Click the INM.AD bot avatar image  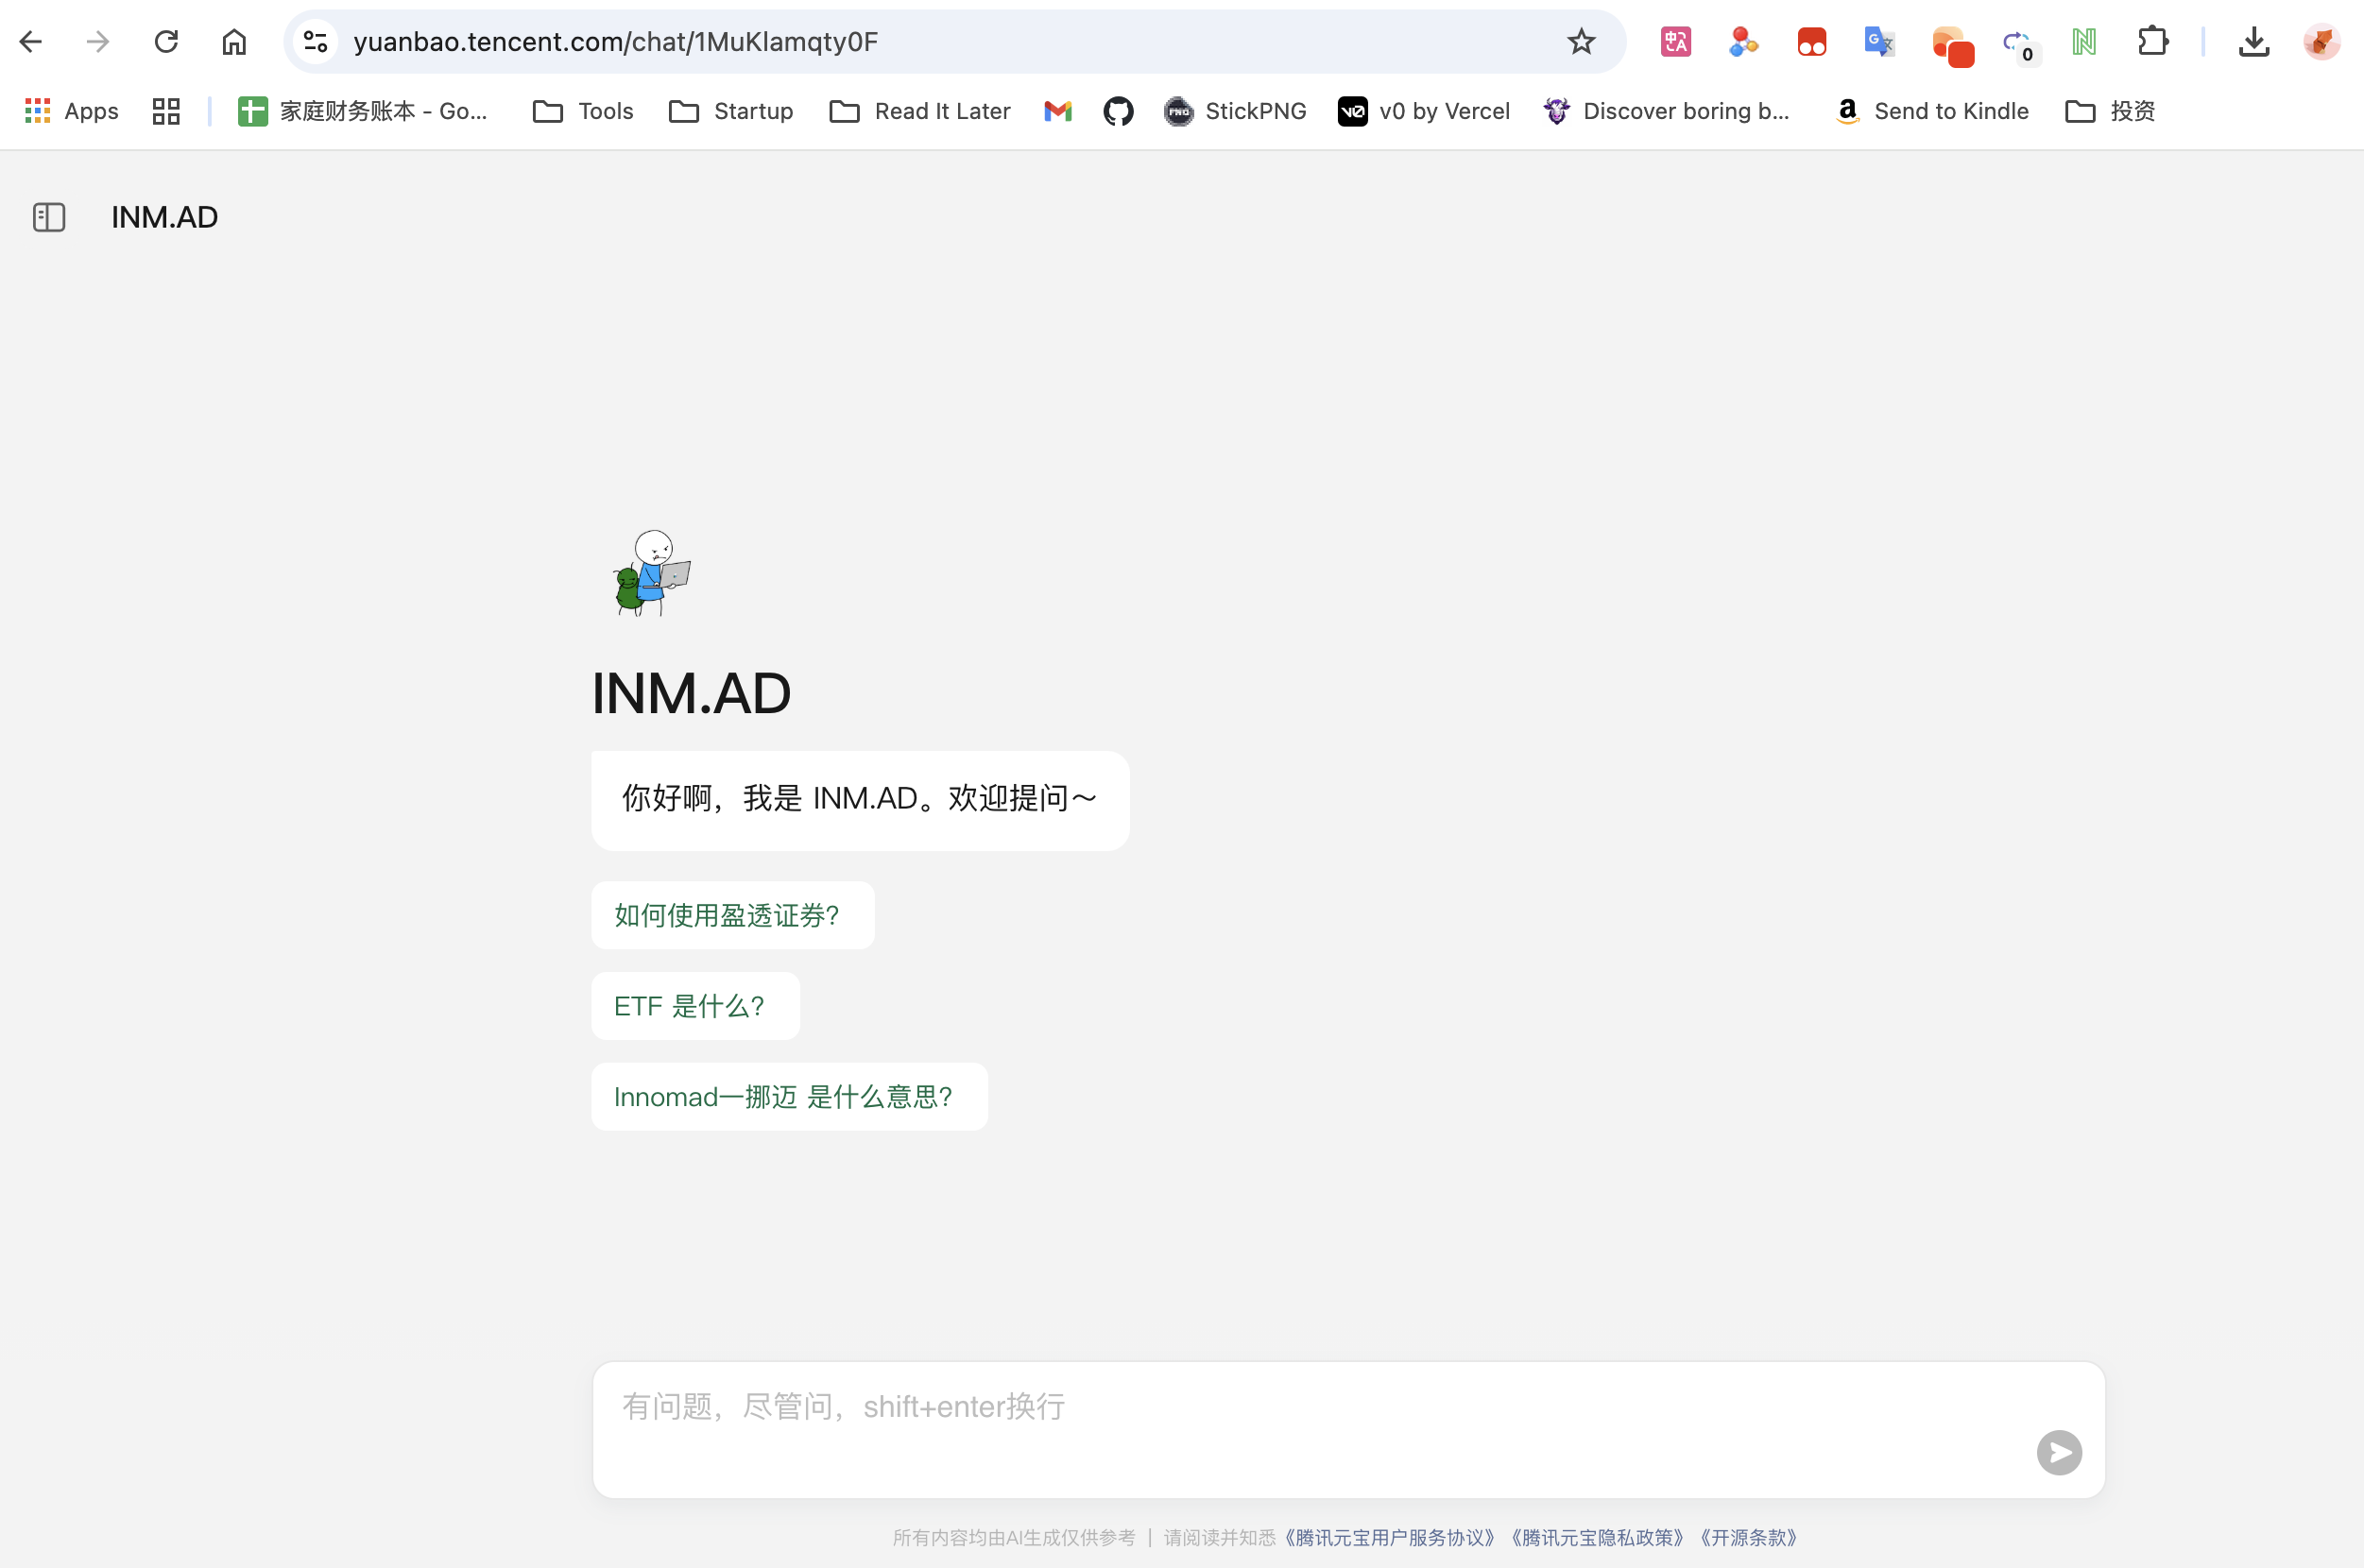click(652, 573)
